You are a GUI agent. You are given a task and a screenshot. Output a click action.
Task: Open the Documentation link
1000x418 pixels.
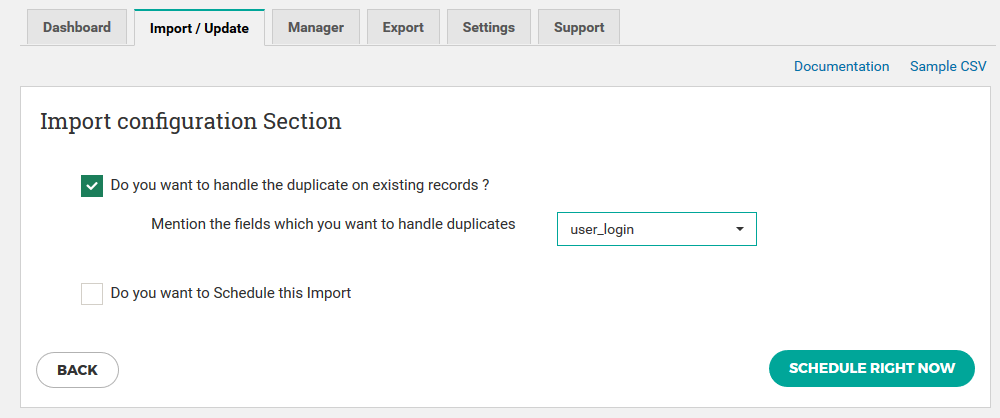841,66
